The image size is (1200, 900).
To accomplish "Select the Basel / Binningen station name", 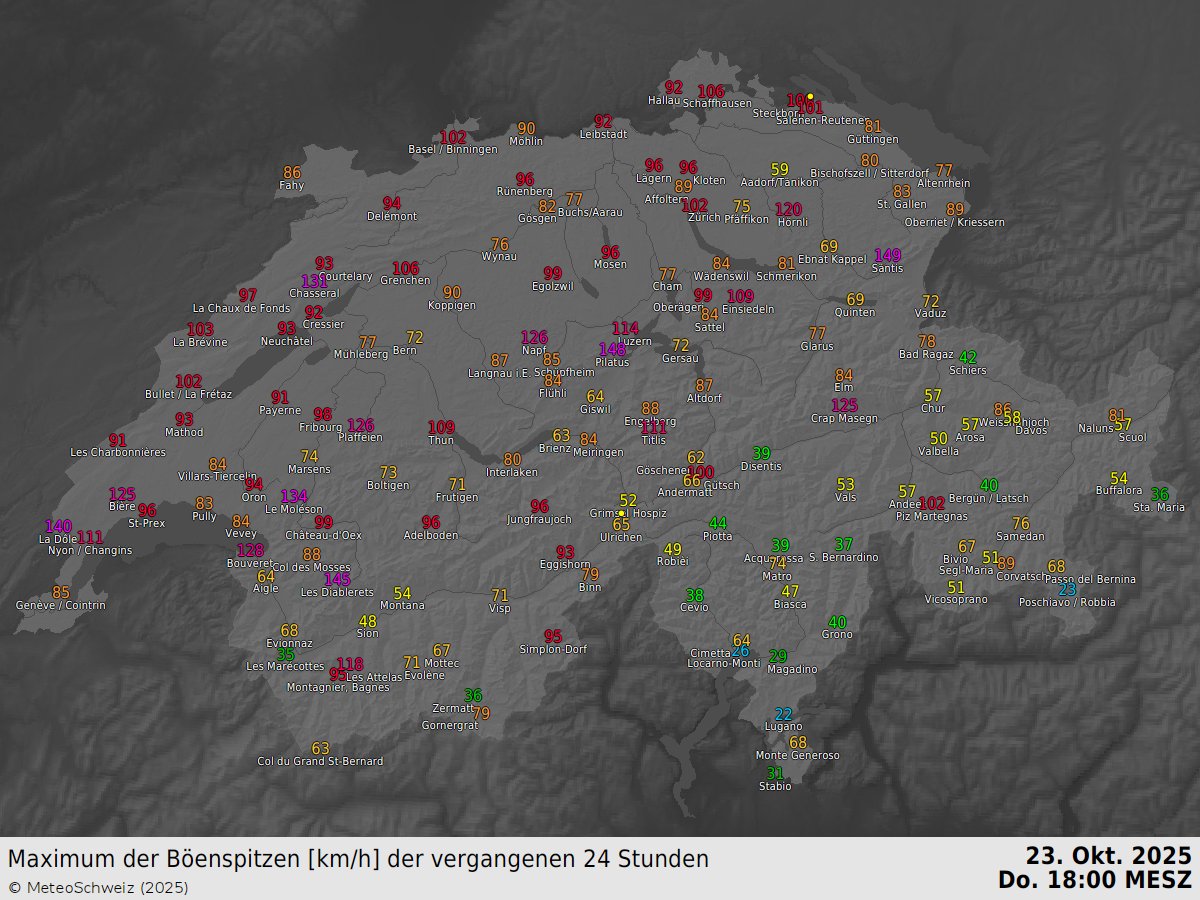I will click(452, 148).
